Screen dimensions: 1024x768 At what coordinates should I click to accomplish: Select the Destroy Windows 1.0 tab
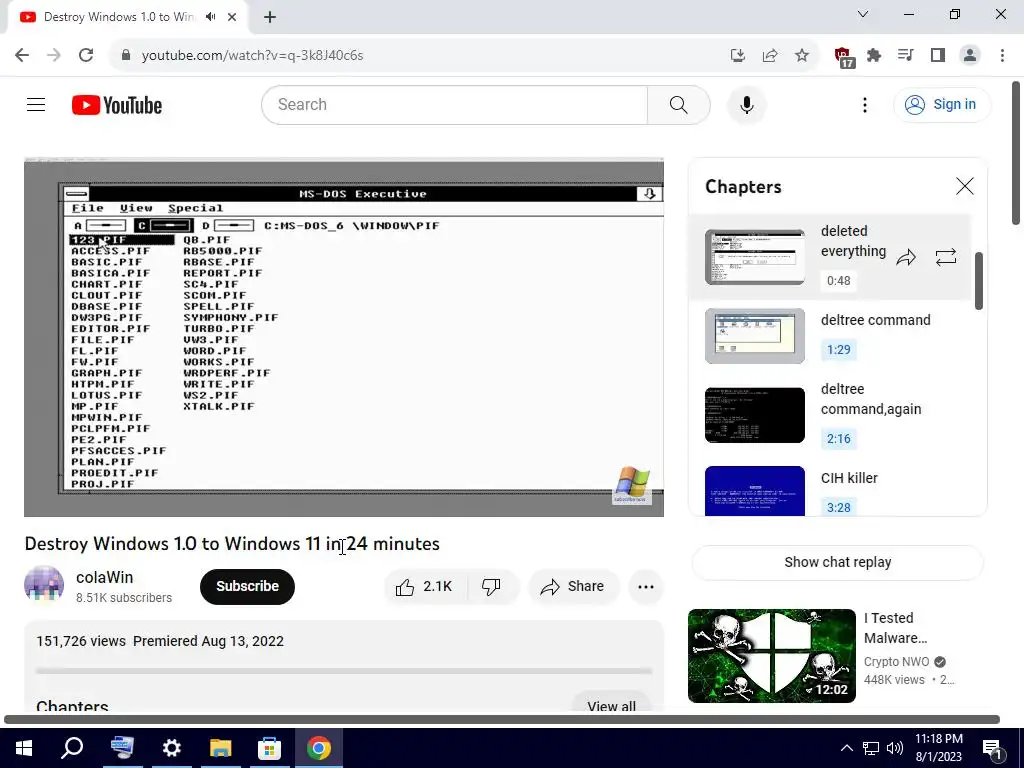(118, 17)
